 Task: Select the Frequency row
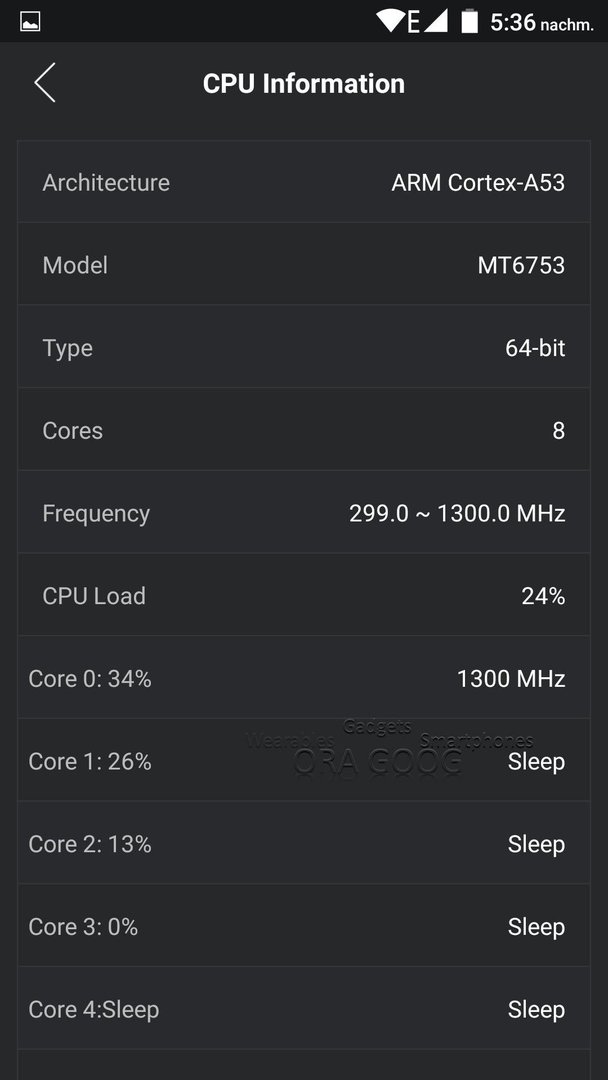point(304,512)
